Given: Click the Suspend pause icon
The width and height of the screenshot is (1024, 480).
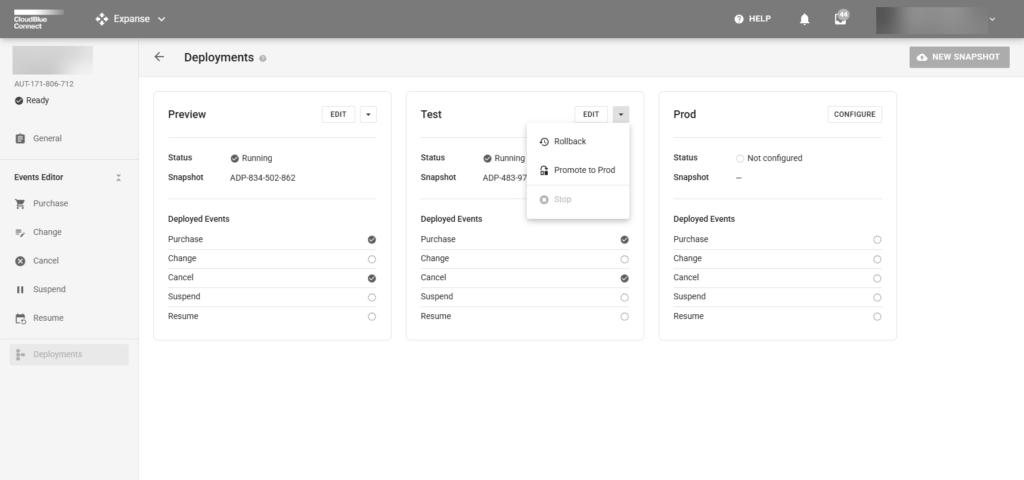Looking at the screenshot, I should point(20,289).
